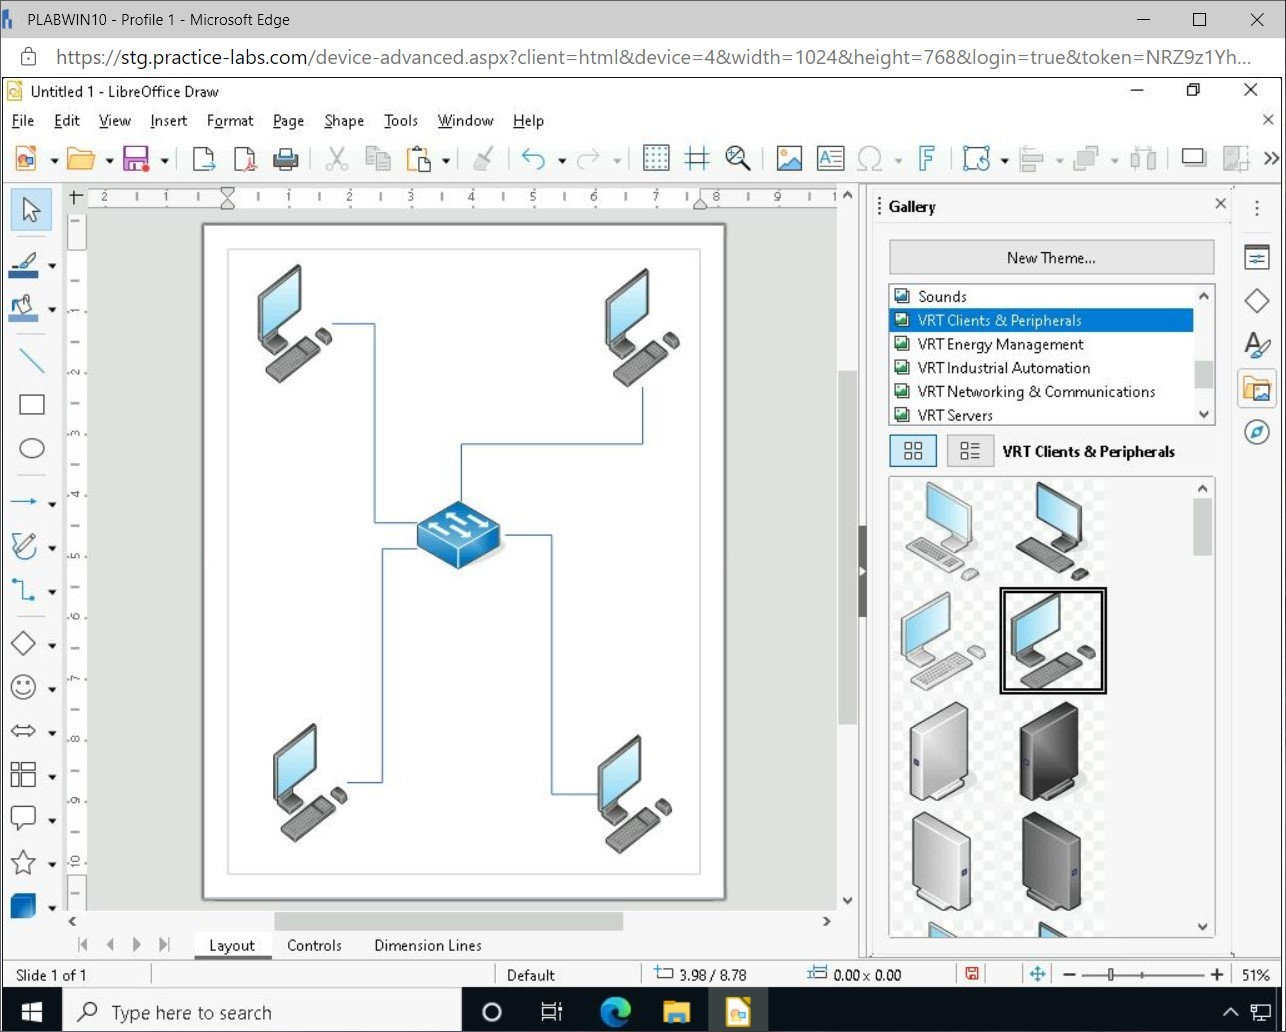Switch gallery to Detailed View
The height and width of the screenshot is (1032, 1286).
[969, 451]
